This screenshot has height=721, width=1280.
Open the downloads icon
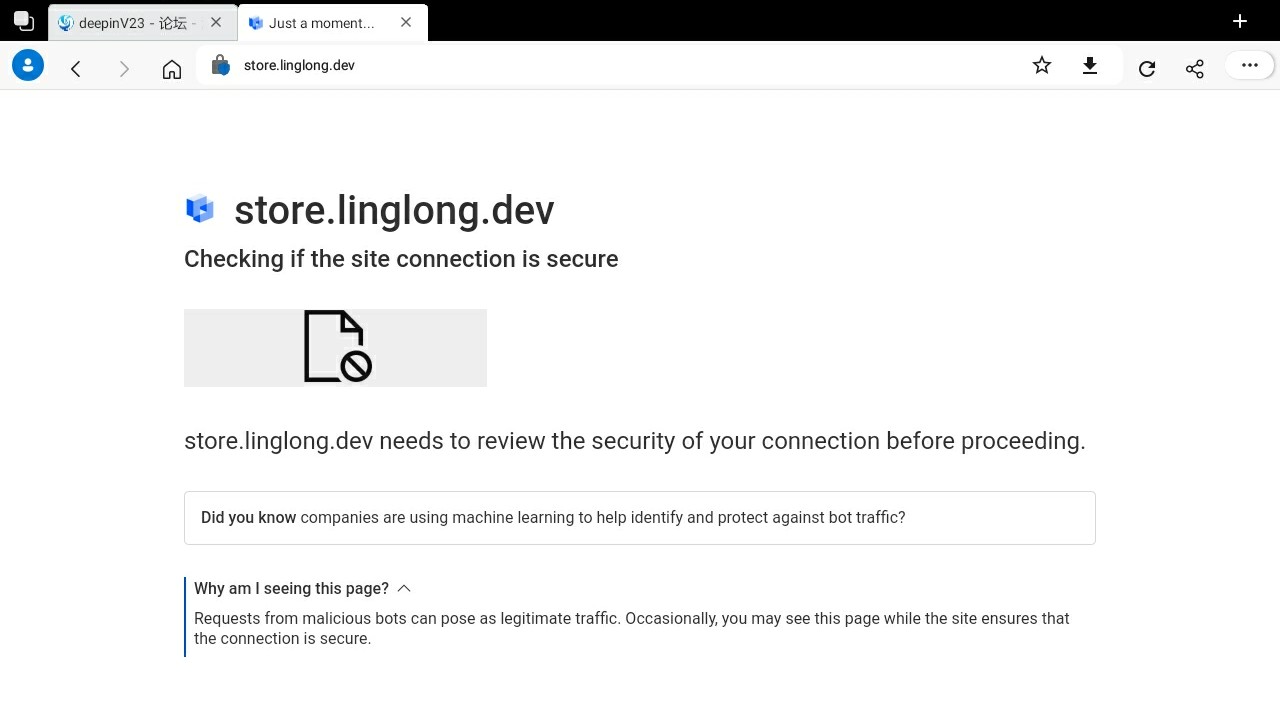[1090, 66]
